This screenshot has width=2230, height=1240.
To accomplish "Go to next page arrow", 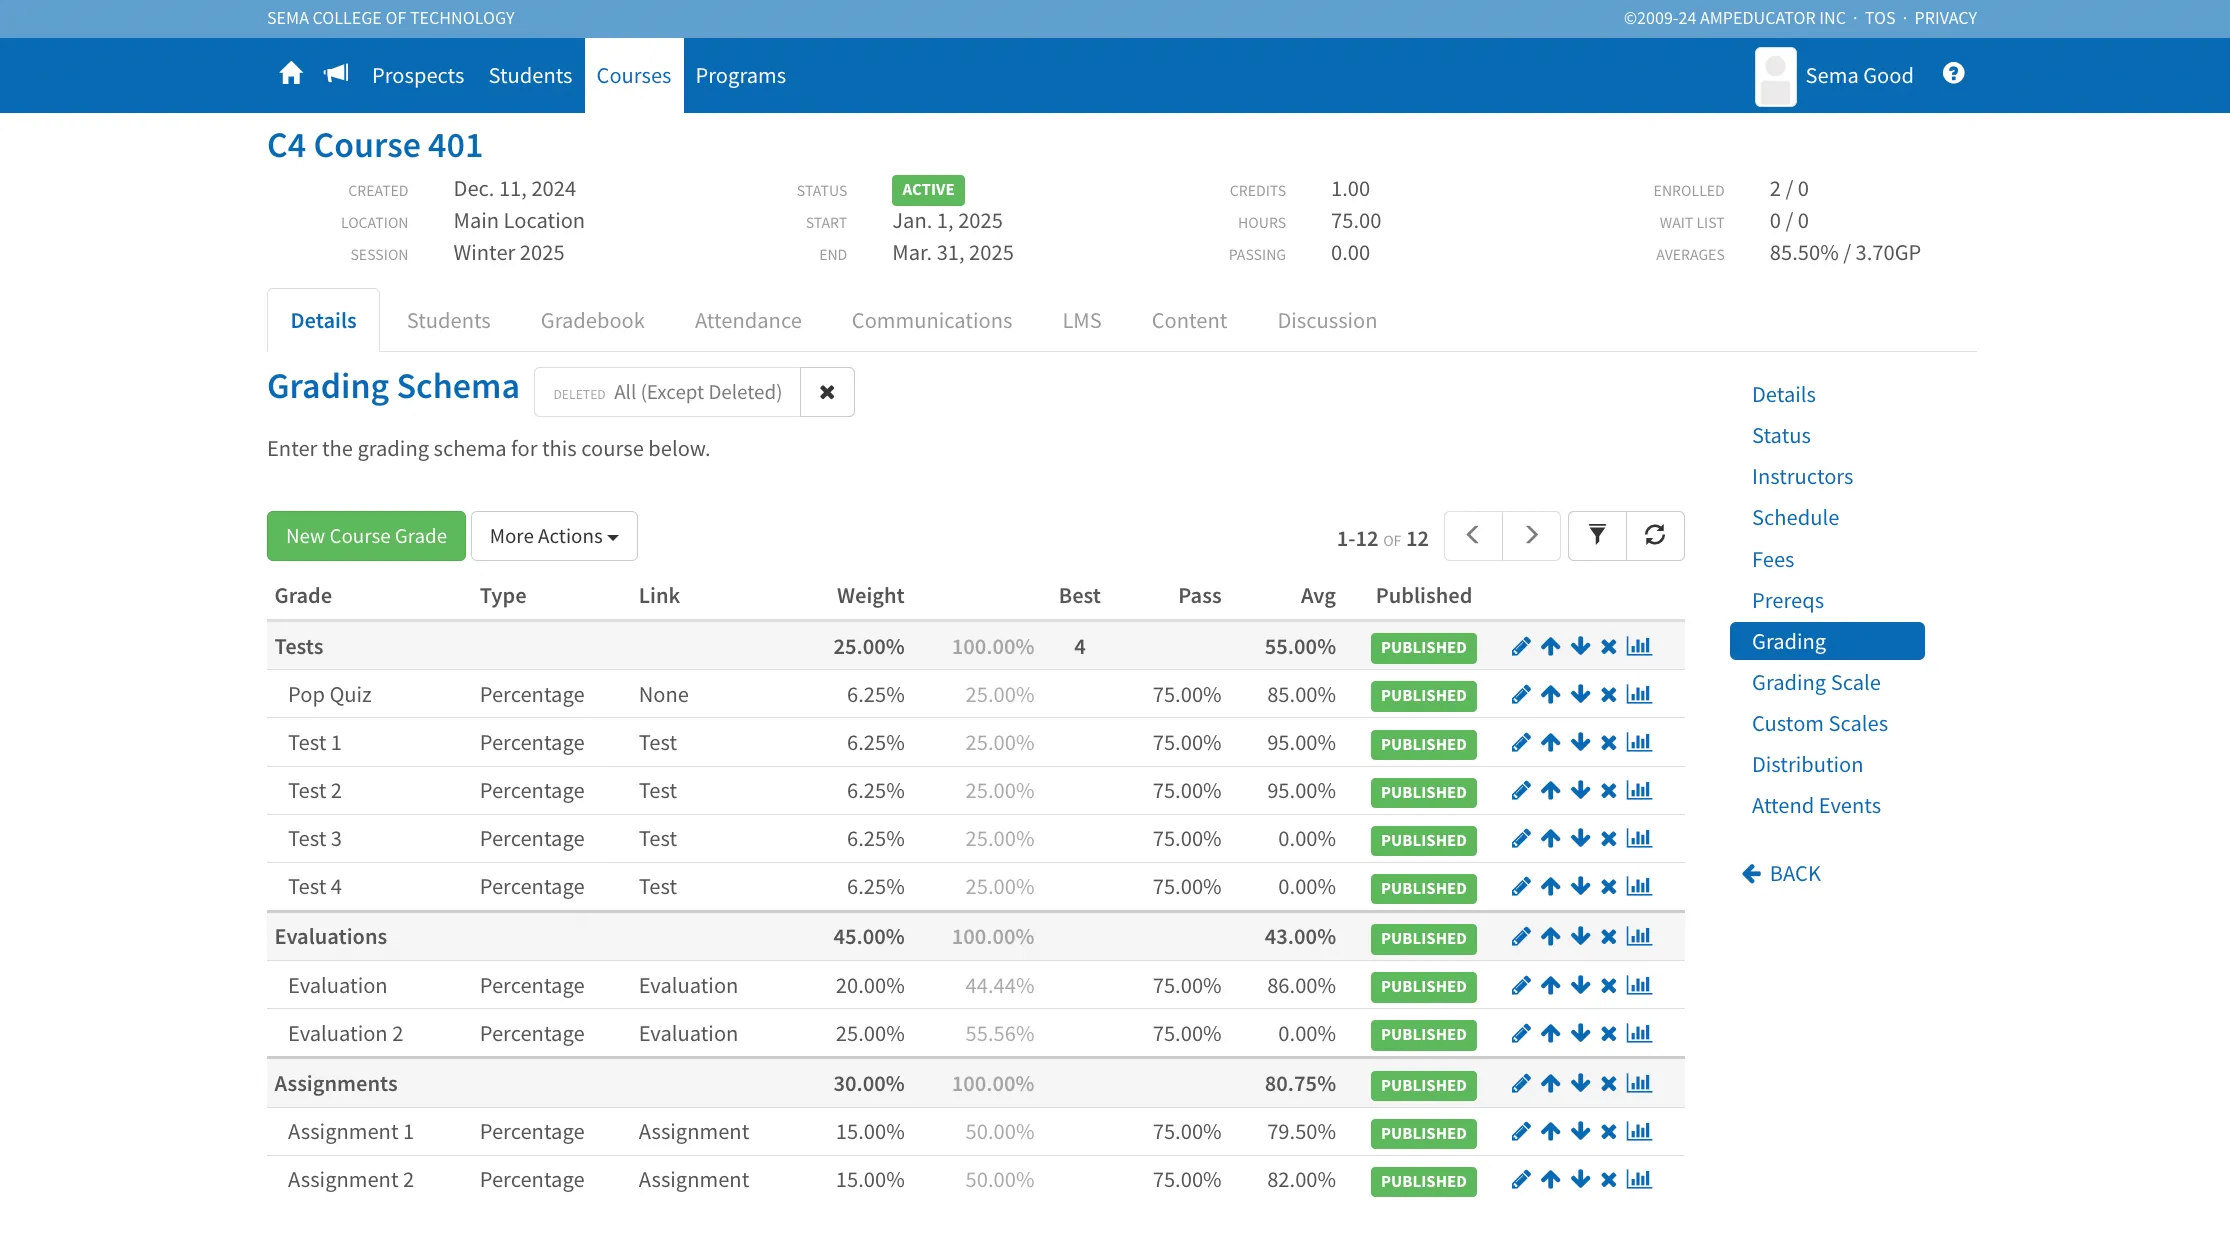I will (1531, 535).
